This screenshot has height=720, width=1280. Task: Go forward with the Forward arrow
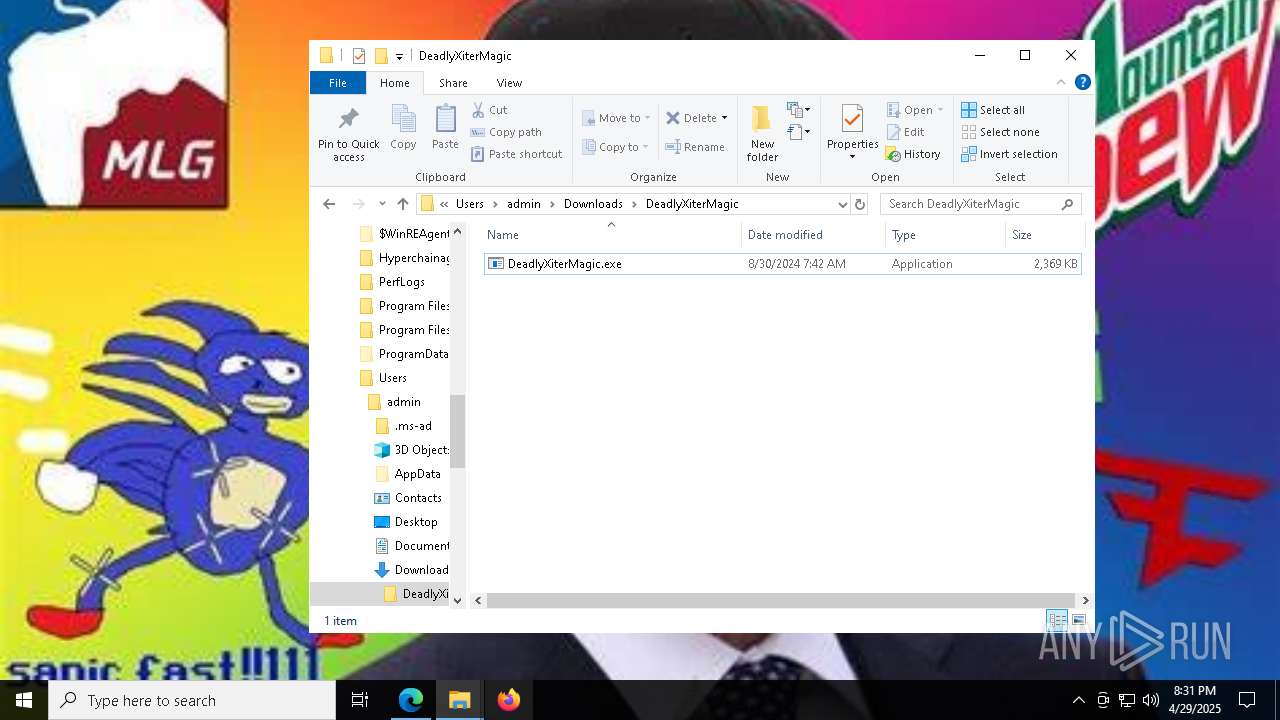pyautogui.click(x=359, y=204)
